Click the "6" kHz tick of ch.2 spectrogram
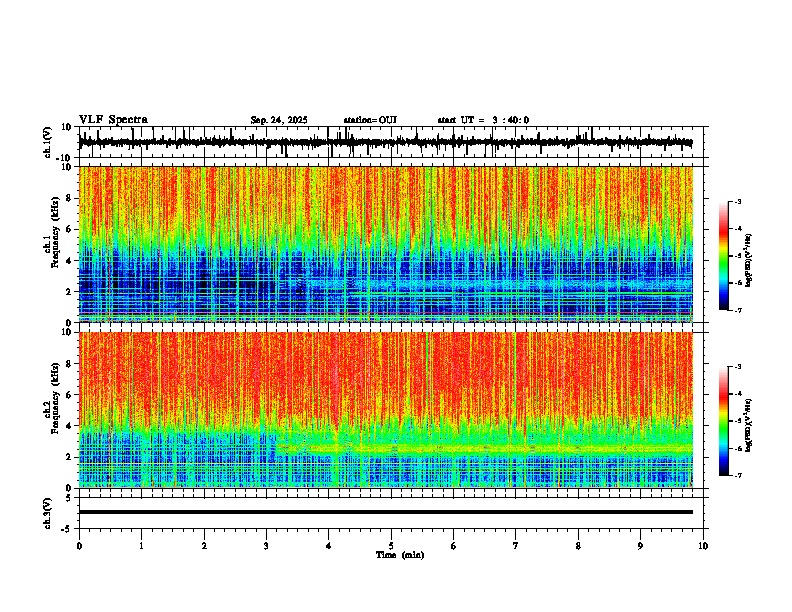 click(x=70, y=395)
